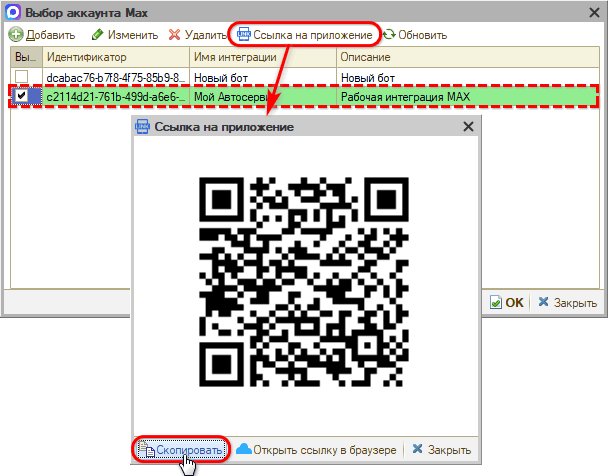608x476 pixels.
Task: Click the identifier dcabac76 cell
Action: (115, 77)
